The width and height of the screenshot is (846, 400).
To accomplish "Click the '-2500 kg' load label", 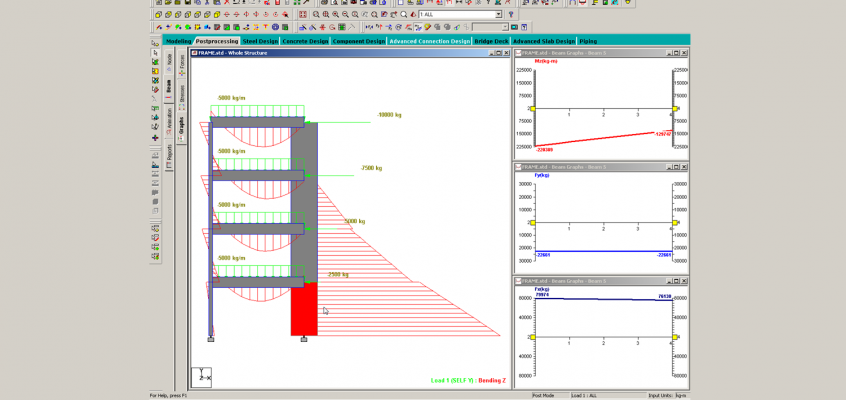I will pos(338,275).
